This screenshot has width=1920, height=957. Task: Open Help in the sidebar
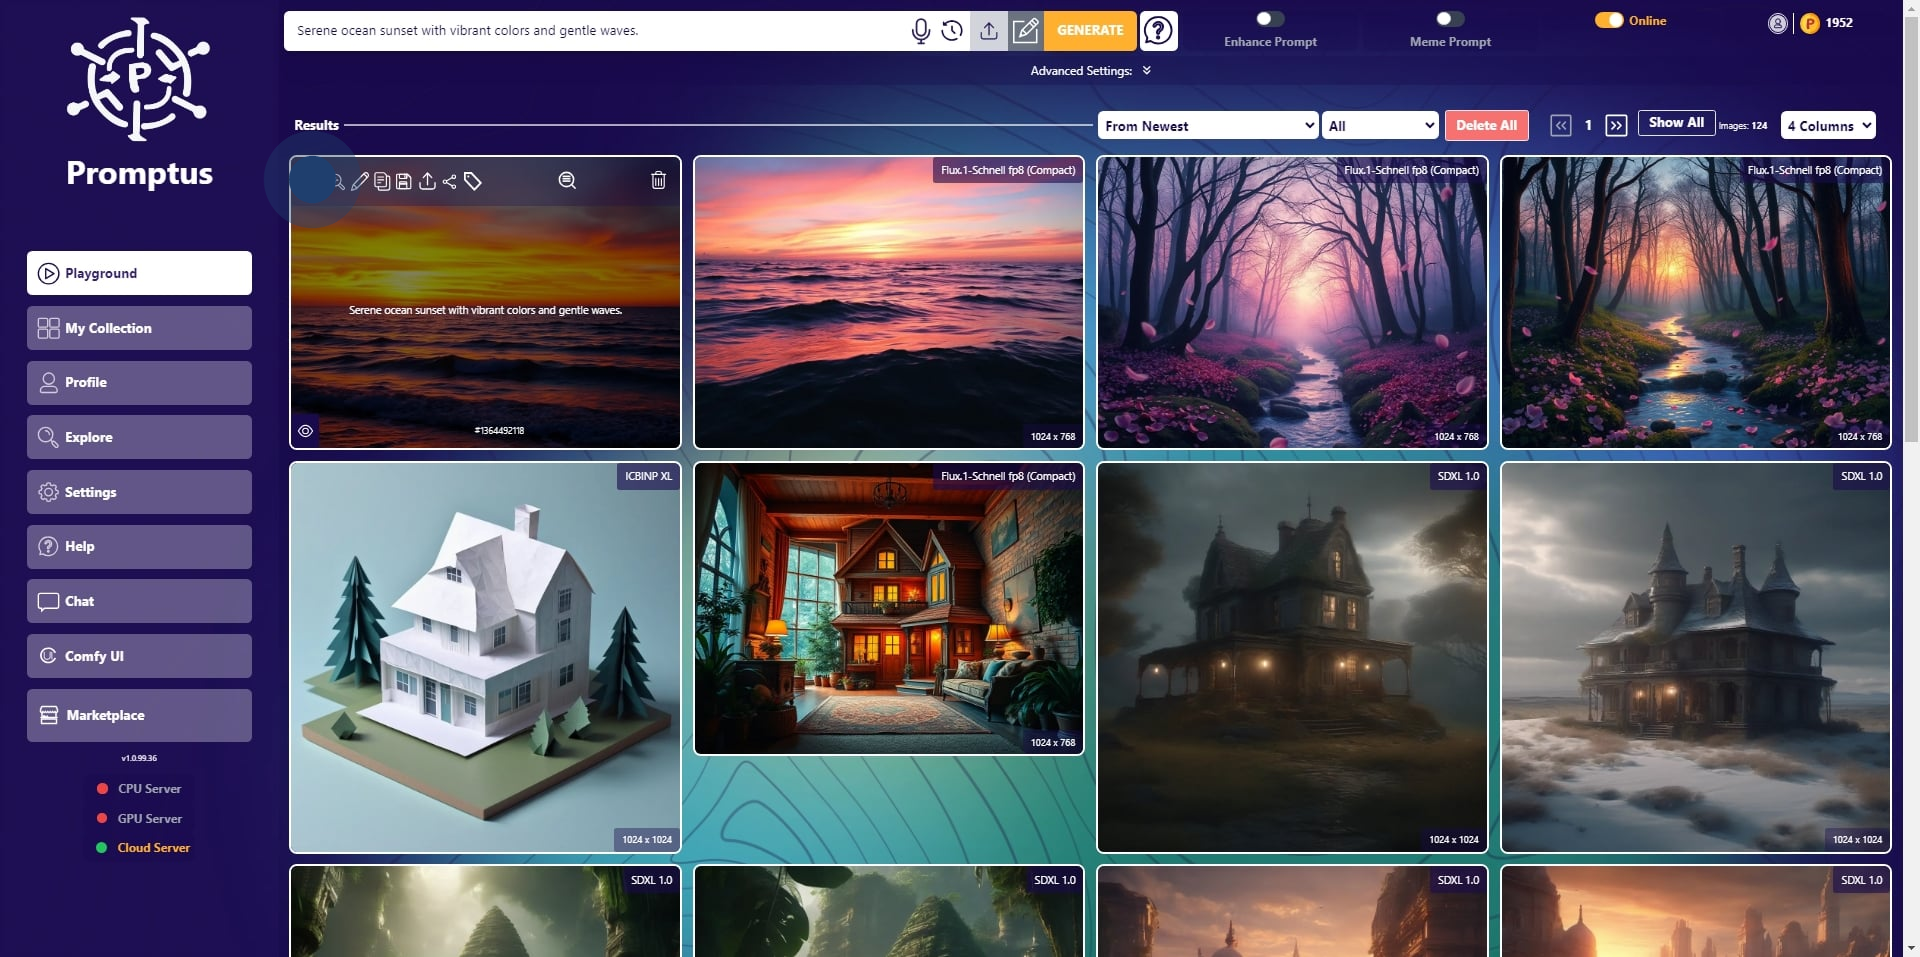click(x=139, y=547)
